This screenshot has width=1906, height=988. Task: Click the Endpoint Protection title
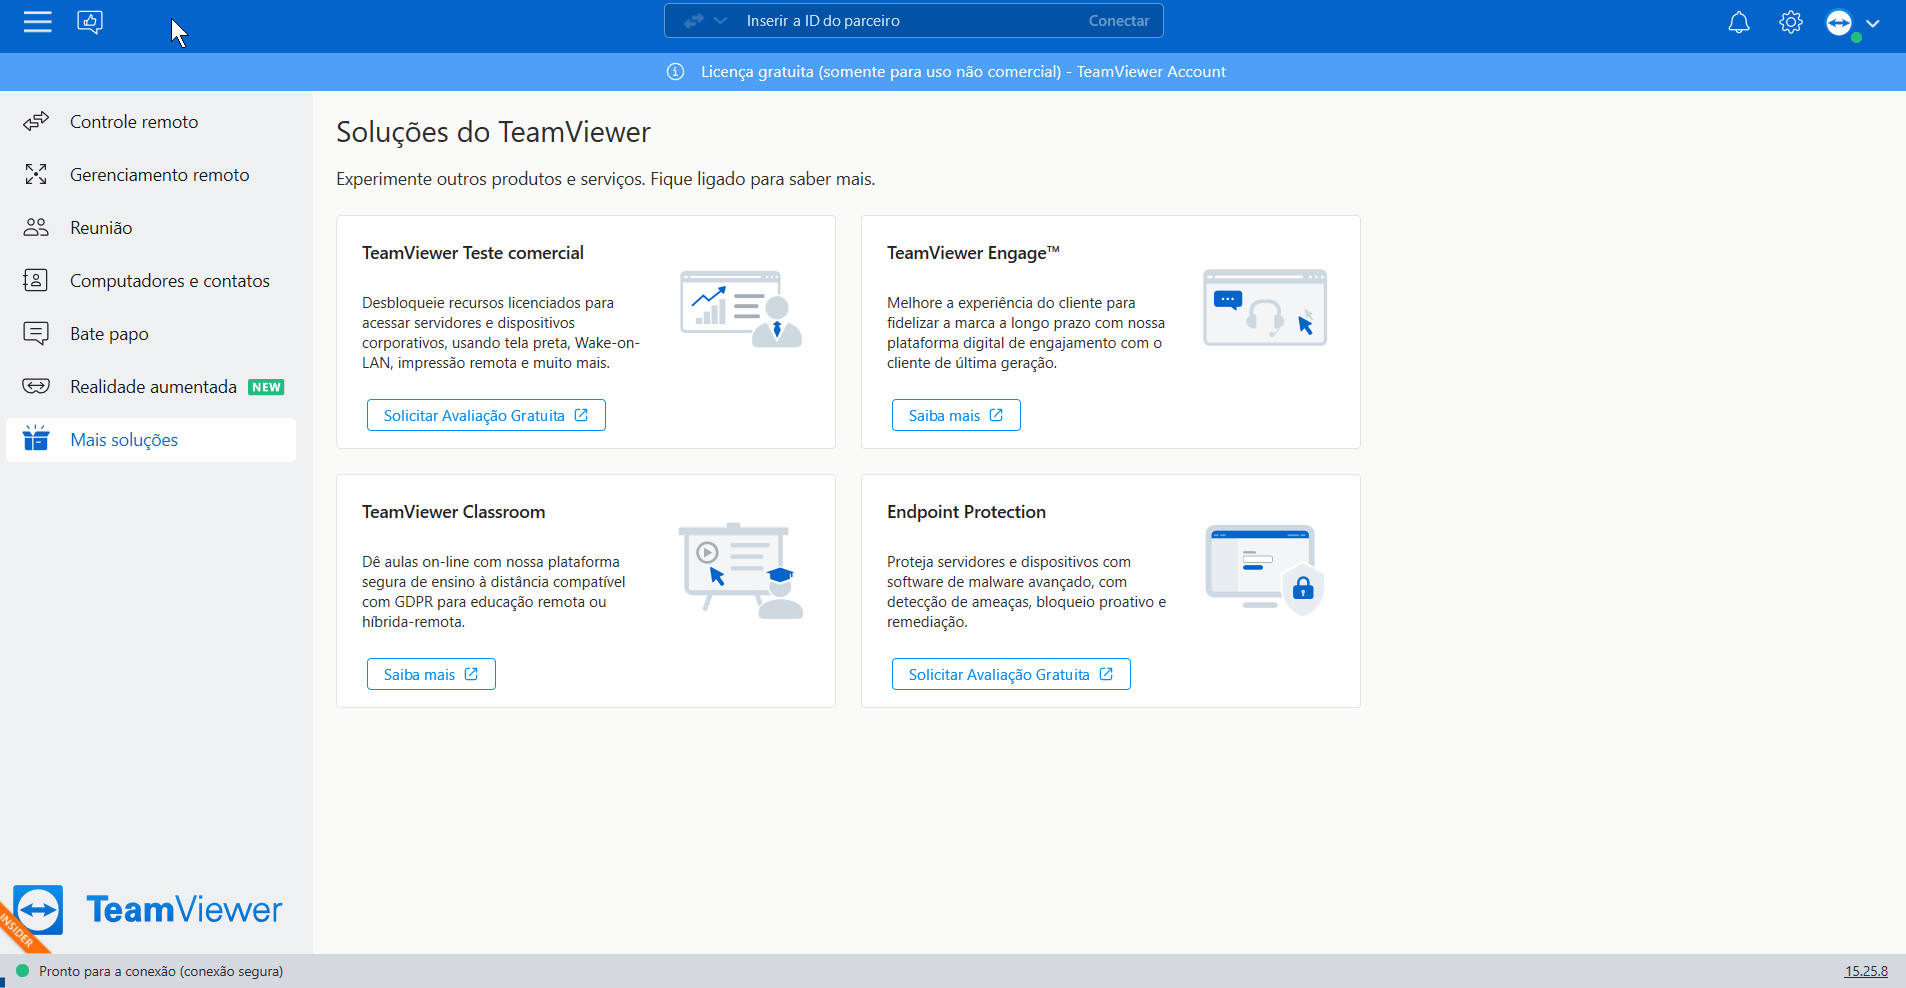(966, 512)
